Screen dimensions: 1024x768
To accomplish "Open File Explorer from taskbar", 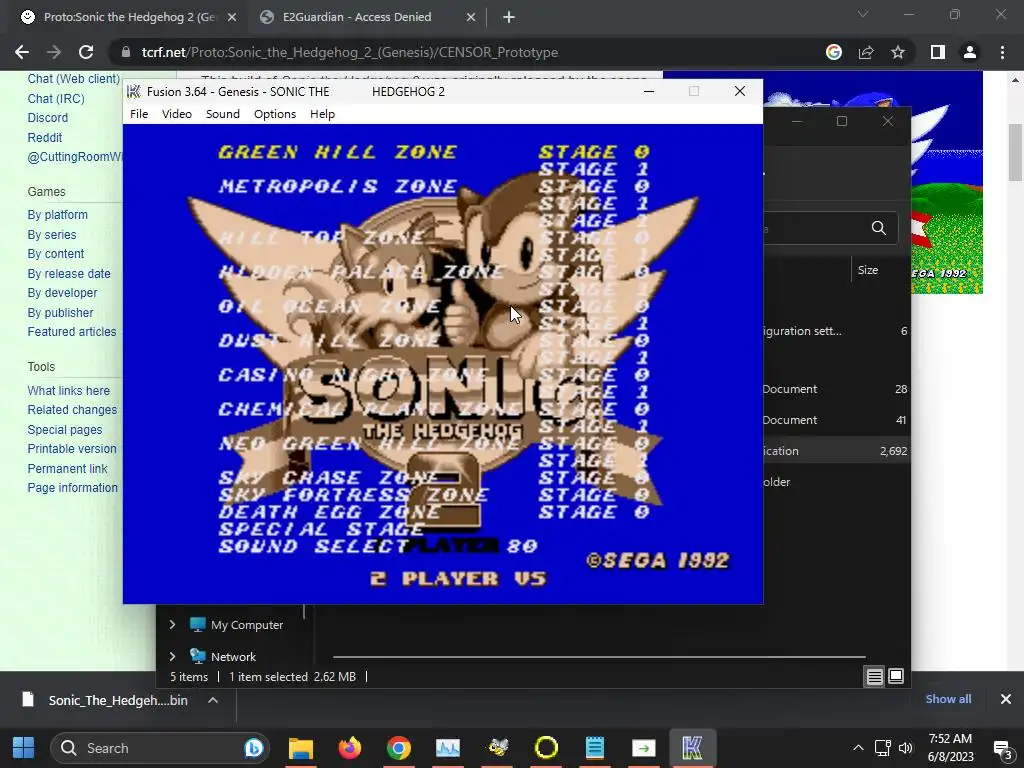I will [301, 748].
